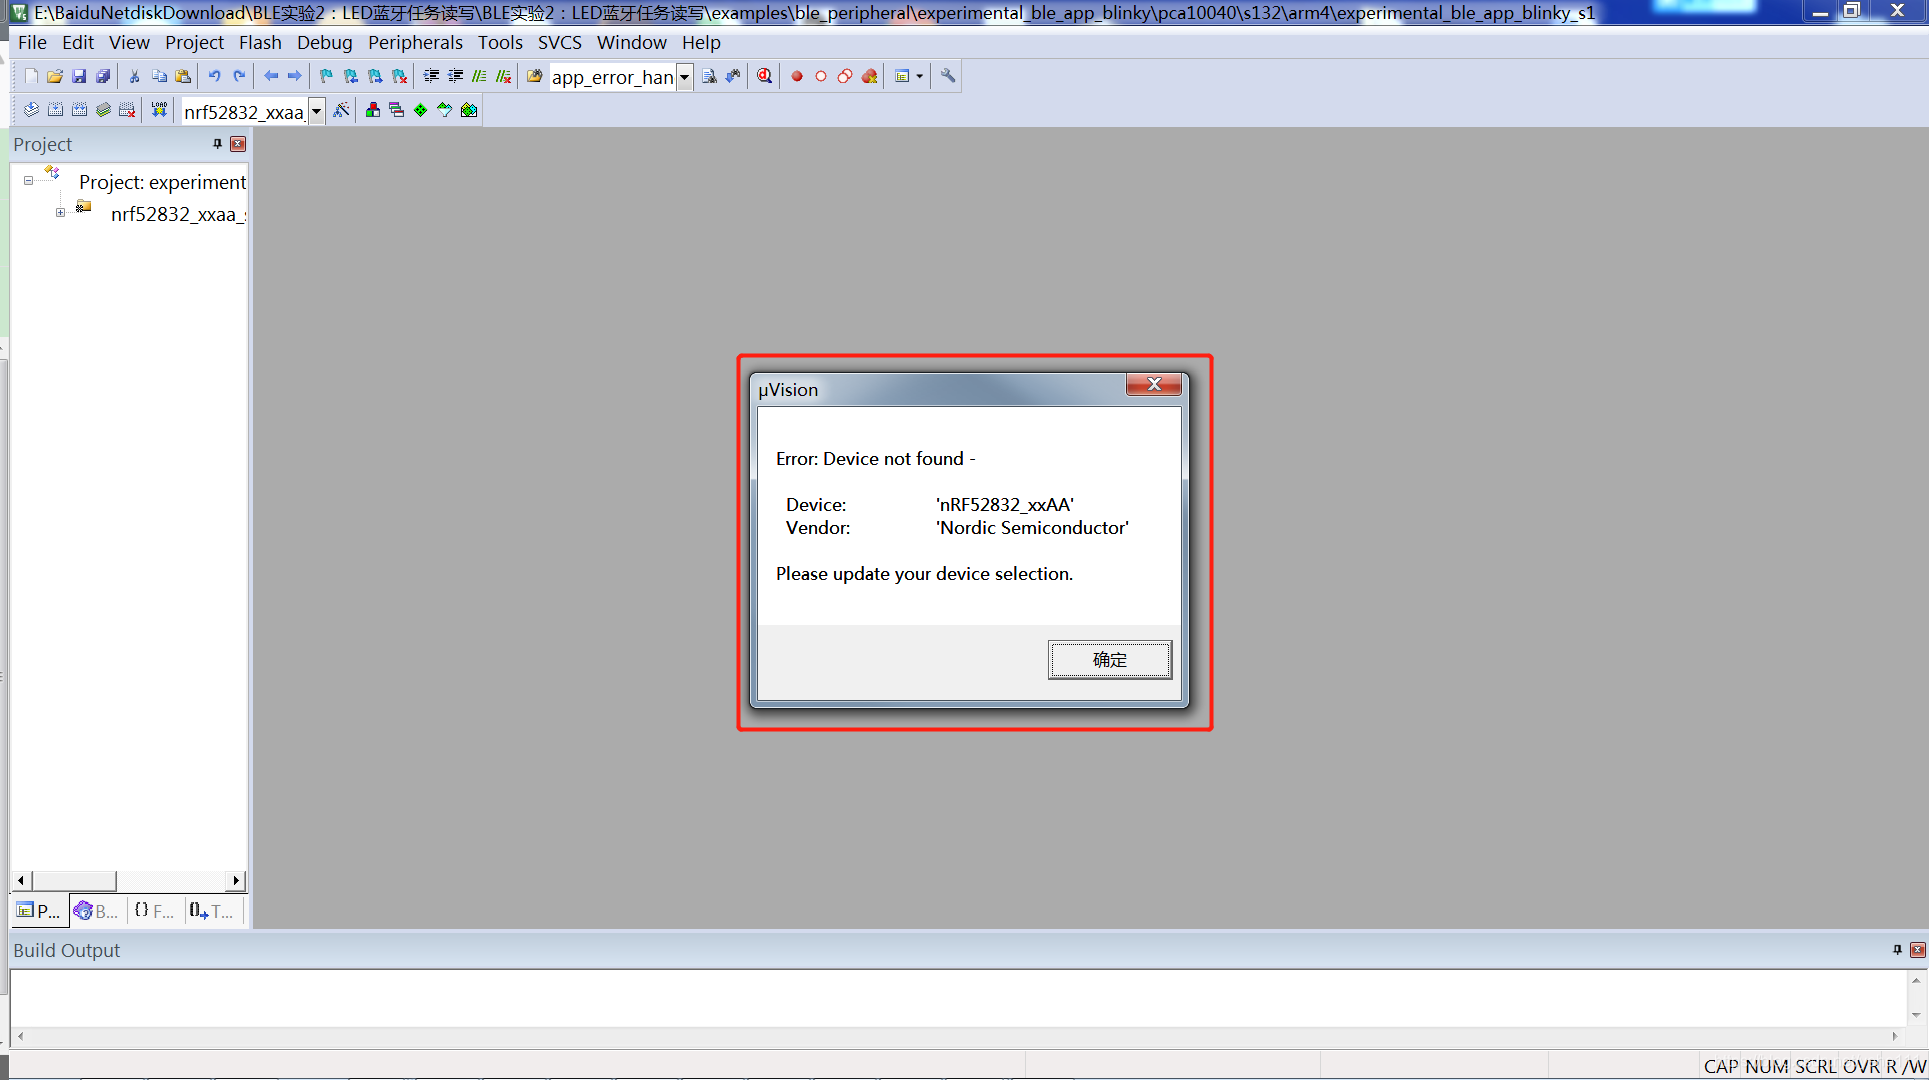Click right arrow of Project panel scrollbar
This screenshot has width=1929, height=1080.
click(235, 881)
